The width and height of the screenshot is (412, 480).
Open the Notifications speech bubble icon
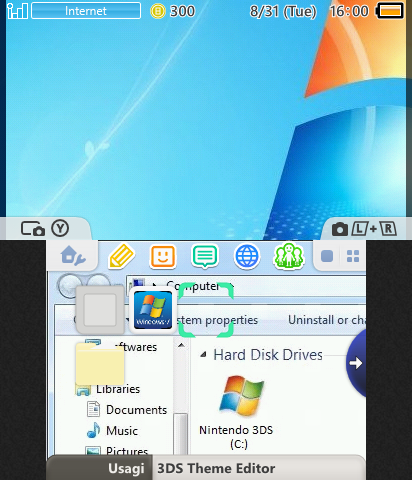click(x=205, y=256)
